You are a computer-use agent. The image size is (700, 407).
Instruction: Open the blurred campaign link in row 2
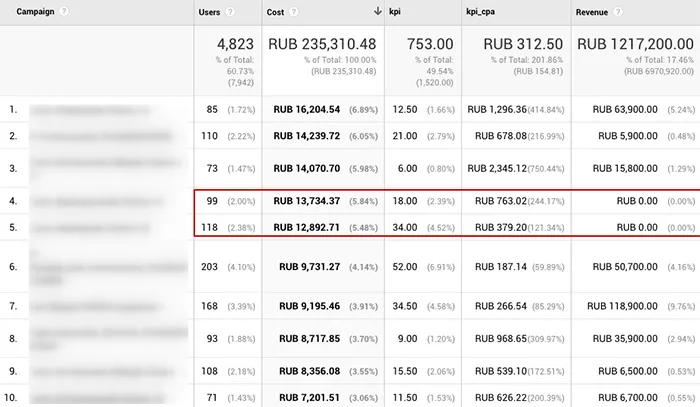pos(101,136)
